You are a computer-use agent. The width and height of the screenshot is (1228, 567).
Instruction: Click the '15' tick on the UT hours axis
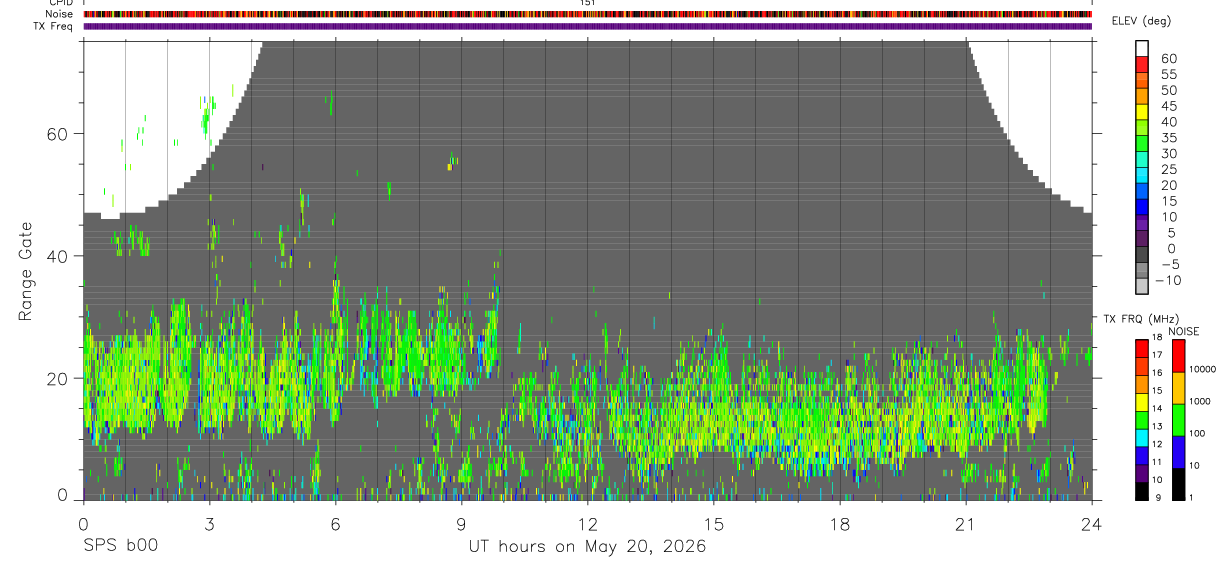point(714,523)
